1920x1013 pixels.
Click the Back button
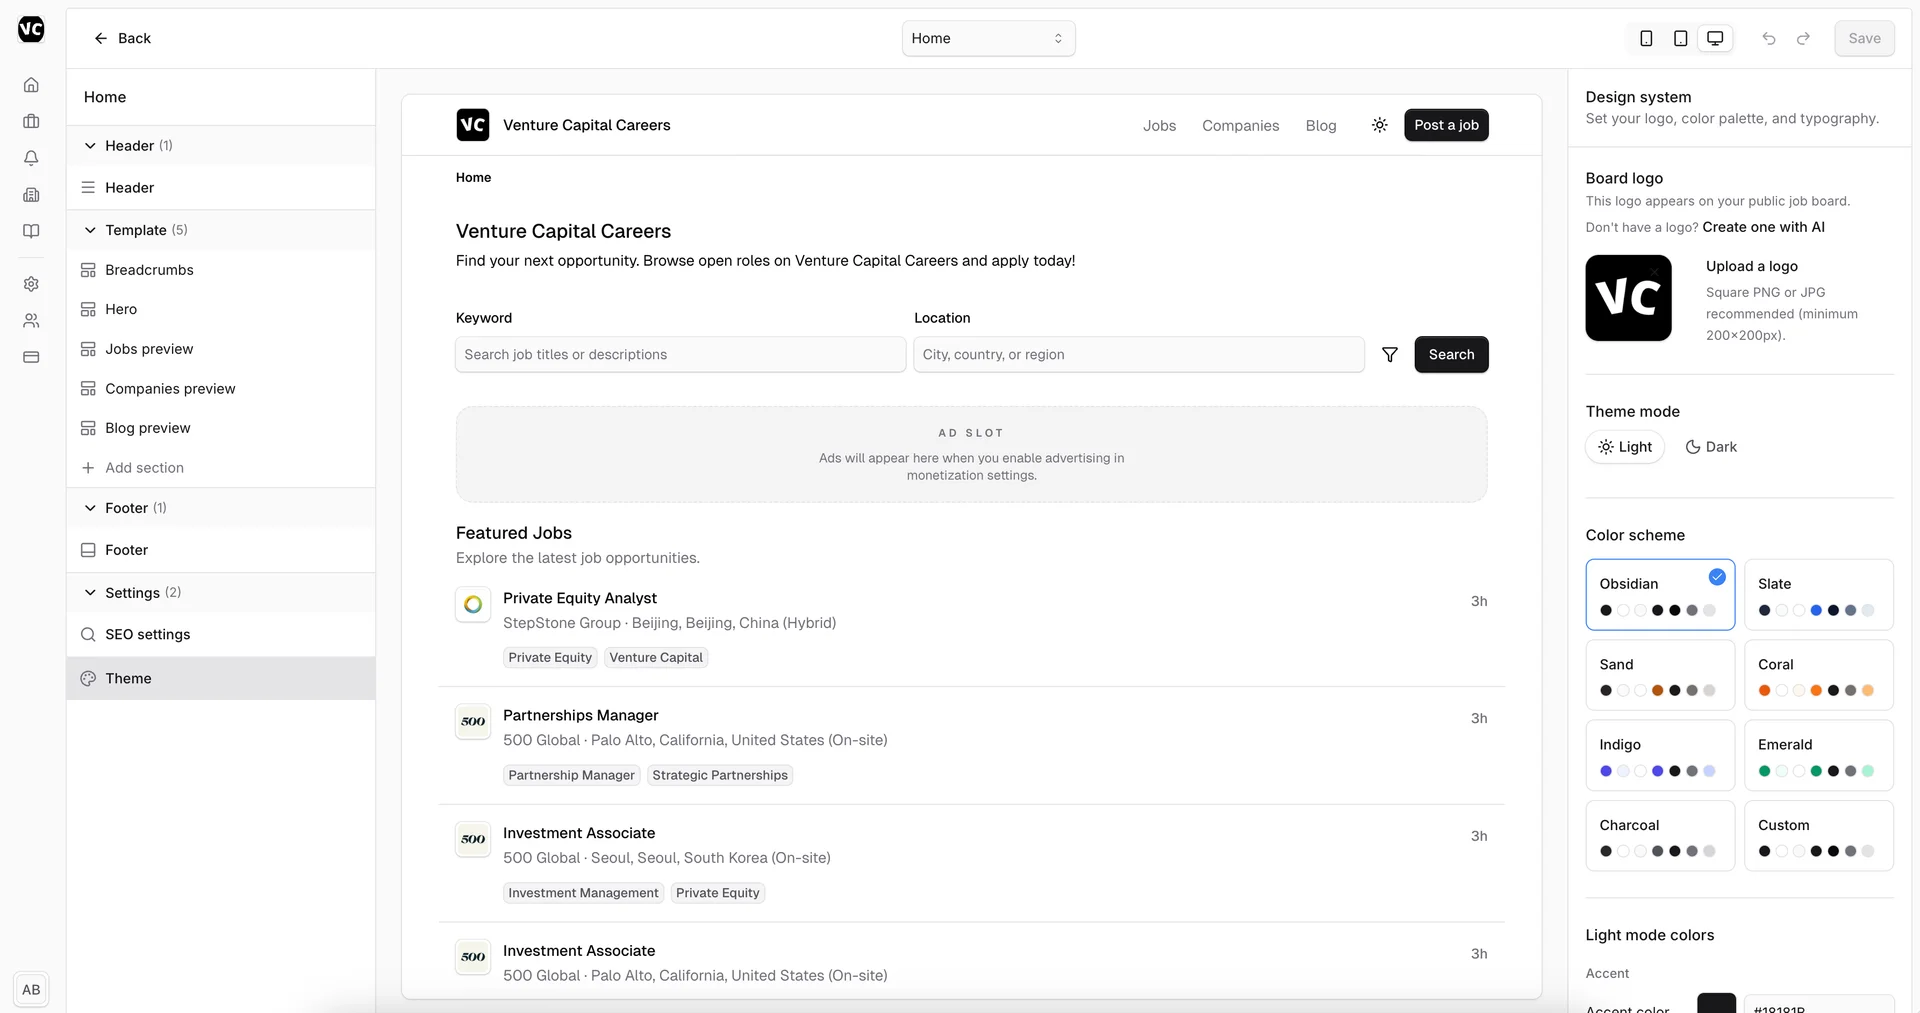coord(122,38)
